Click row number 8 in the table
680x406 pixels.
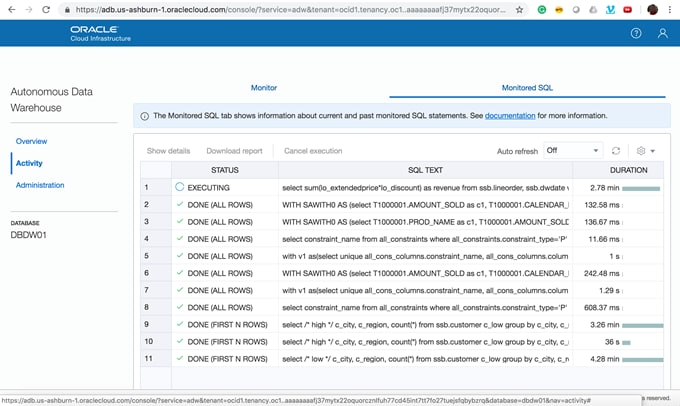coord(147,307)
